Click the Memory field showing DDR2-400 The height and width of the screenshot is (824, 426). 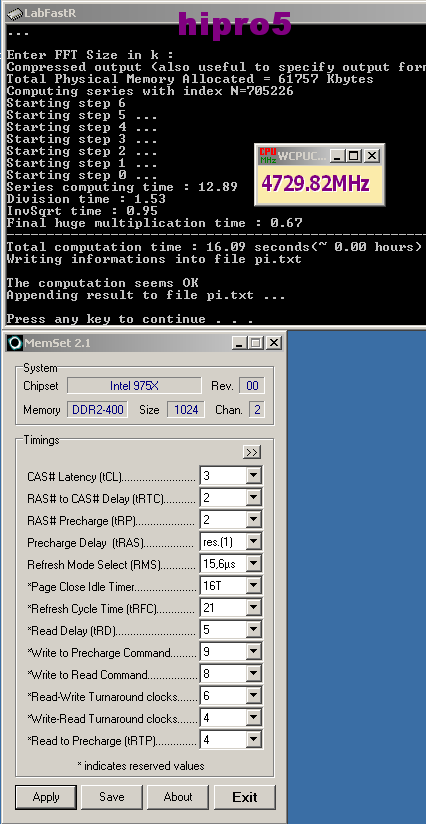click(97, 409)
